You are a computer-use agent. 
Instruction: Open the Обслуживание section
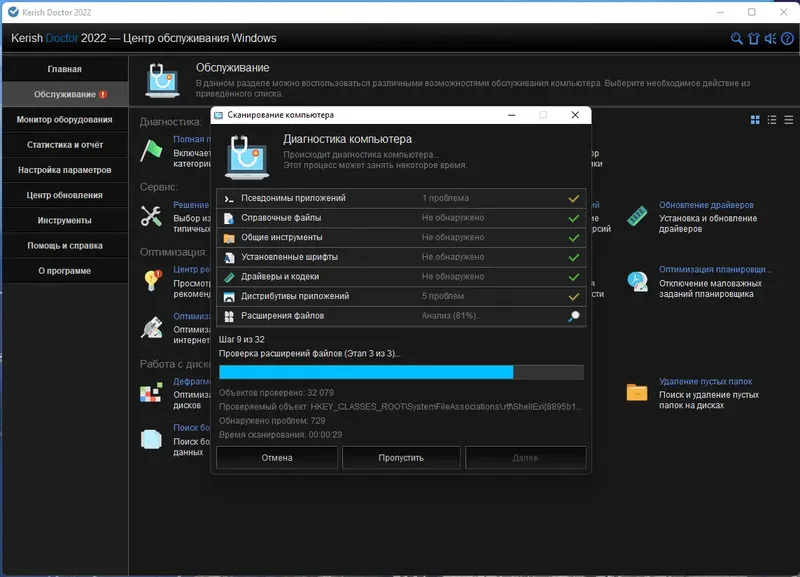65,94
